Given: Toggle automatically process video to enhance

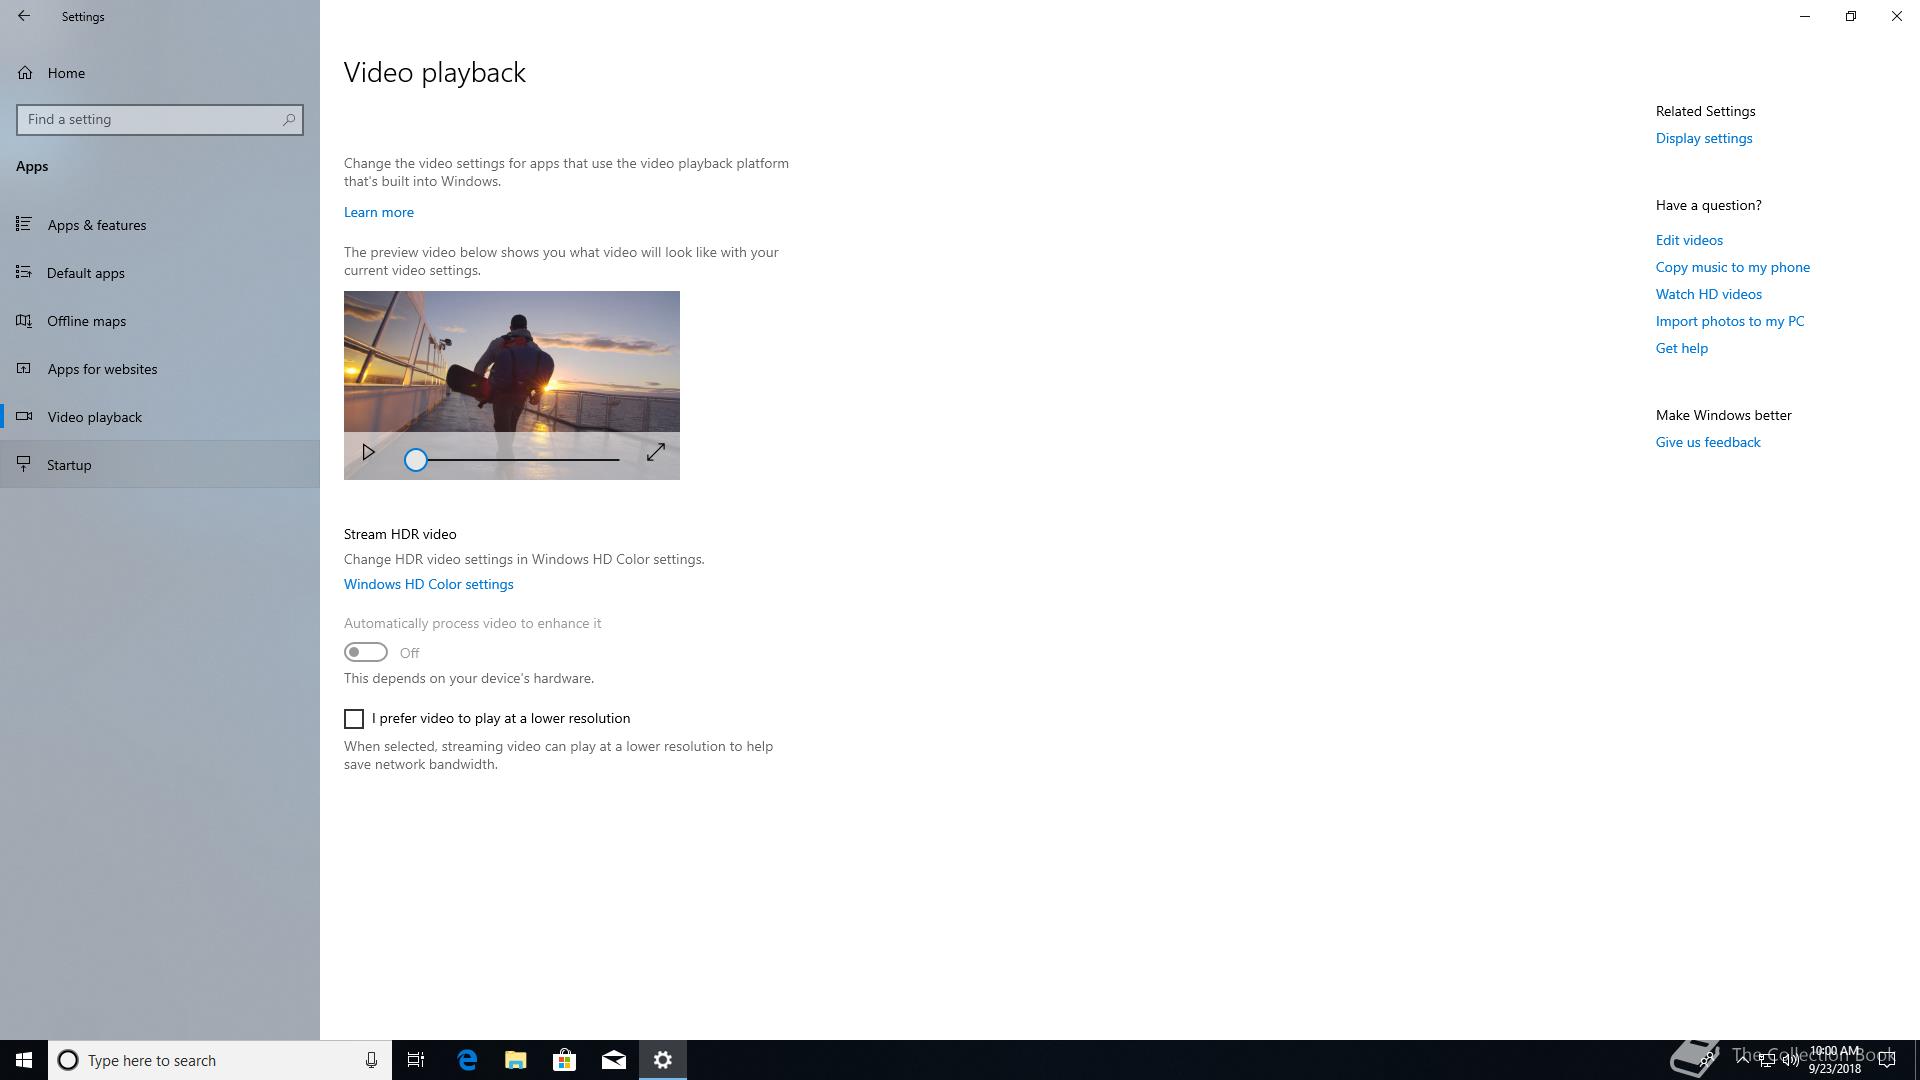Looking at the screenshot, I should click(366, 653).
